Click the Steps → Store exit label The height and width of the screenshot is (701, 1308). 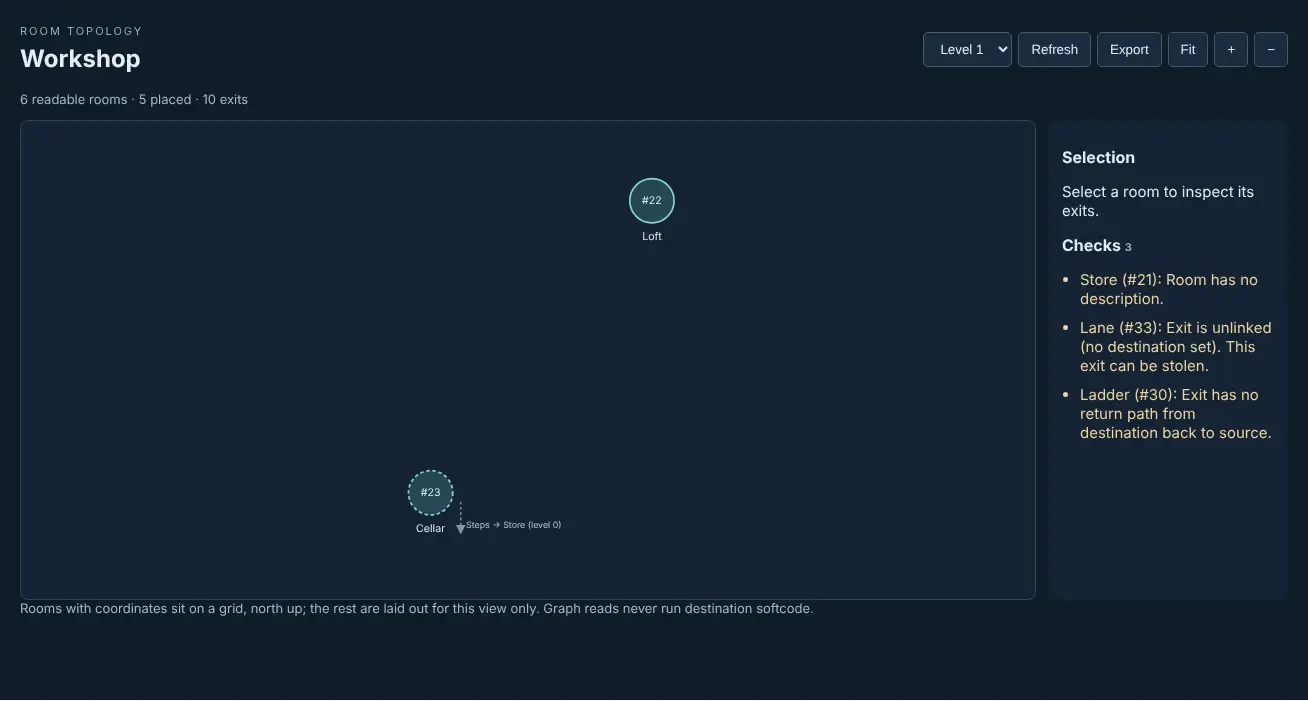tap(513, 525)
